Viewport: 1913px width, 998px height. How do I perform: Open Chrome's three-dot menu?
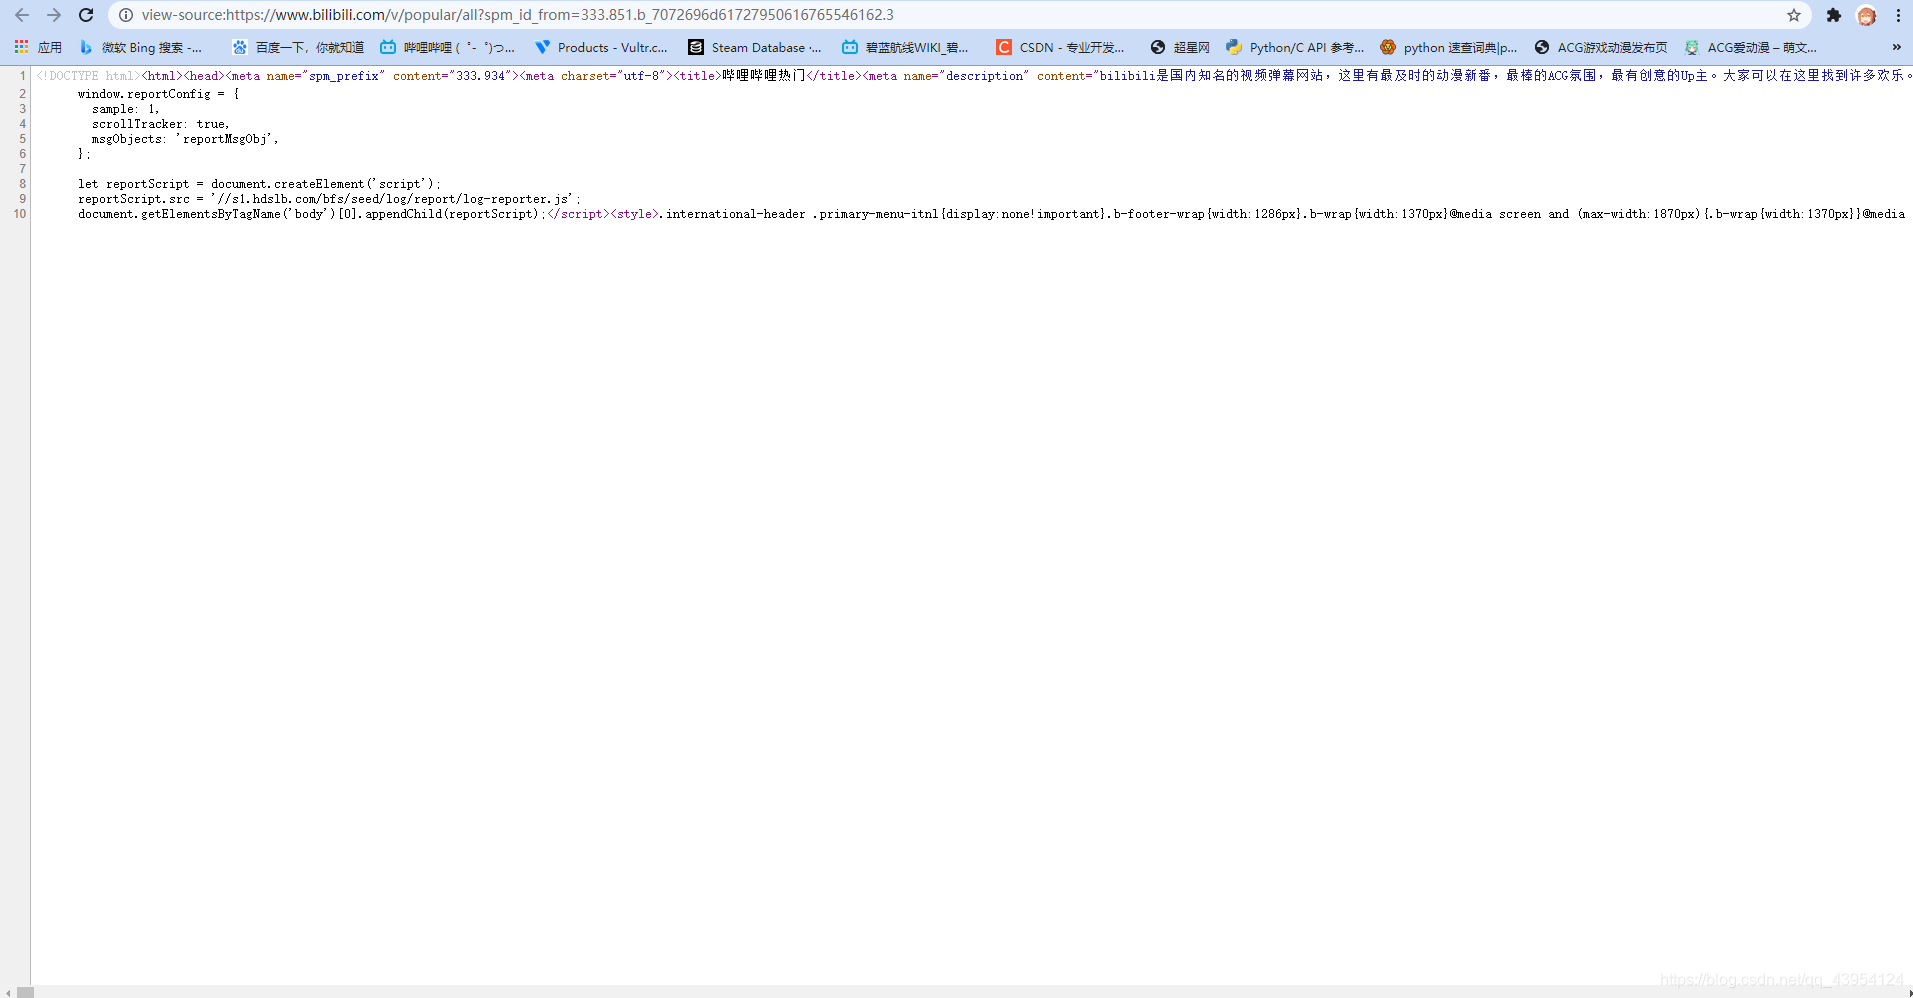click(1898, 15)
